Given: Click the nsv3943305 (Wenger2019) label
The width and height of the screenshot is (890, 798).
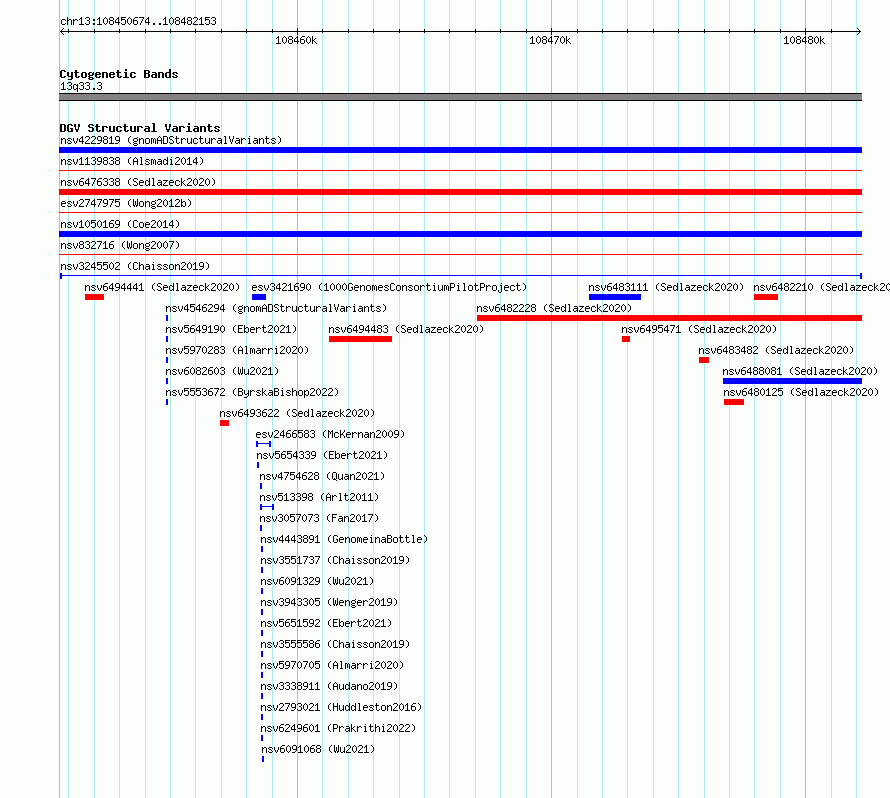Looking at the screenshot, I should click(x=329, y=602).
